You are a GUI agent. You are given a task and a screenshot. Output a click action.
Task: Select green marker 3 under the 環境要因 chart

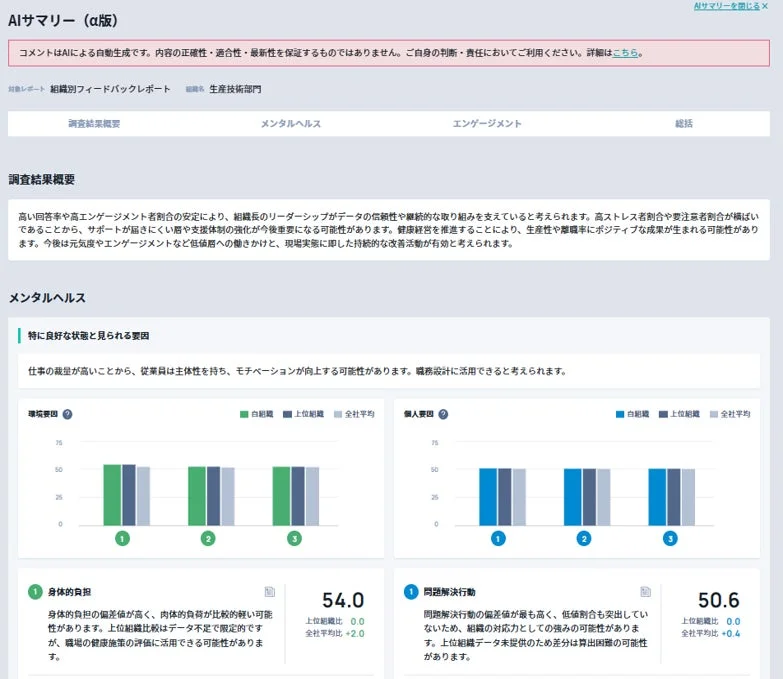[295, 539]
